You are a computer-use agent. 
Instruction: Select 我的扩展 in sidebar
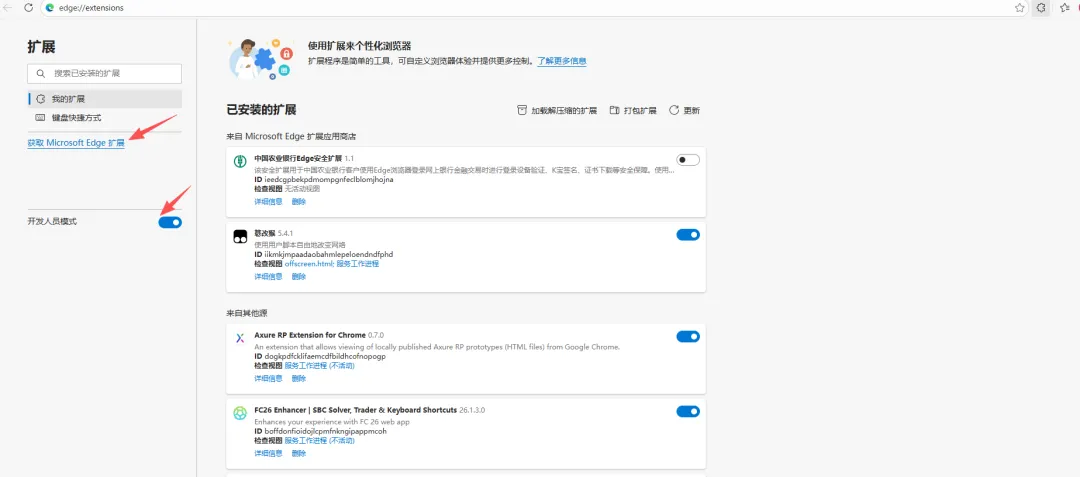(x=105, y=99)
